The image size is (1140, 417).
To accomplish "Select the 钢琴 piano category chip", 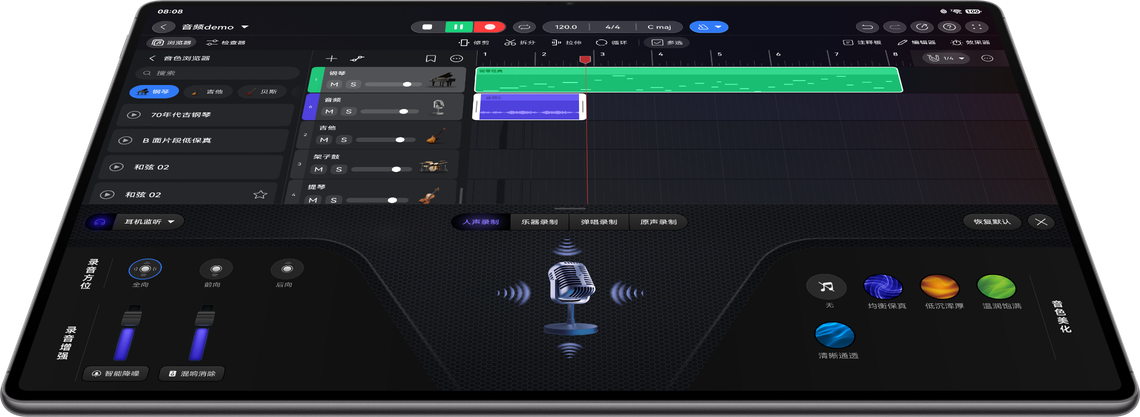I will [x=154, y=92].
